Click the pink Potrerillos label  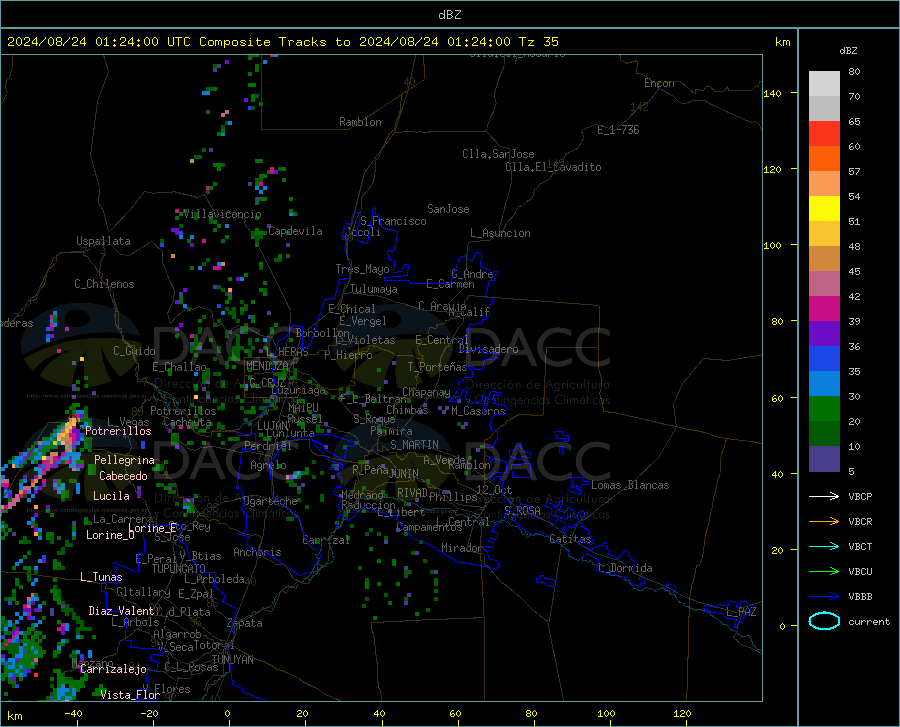click(118, 431)
